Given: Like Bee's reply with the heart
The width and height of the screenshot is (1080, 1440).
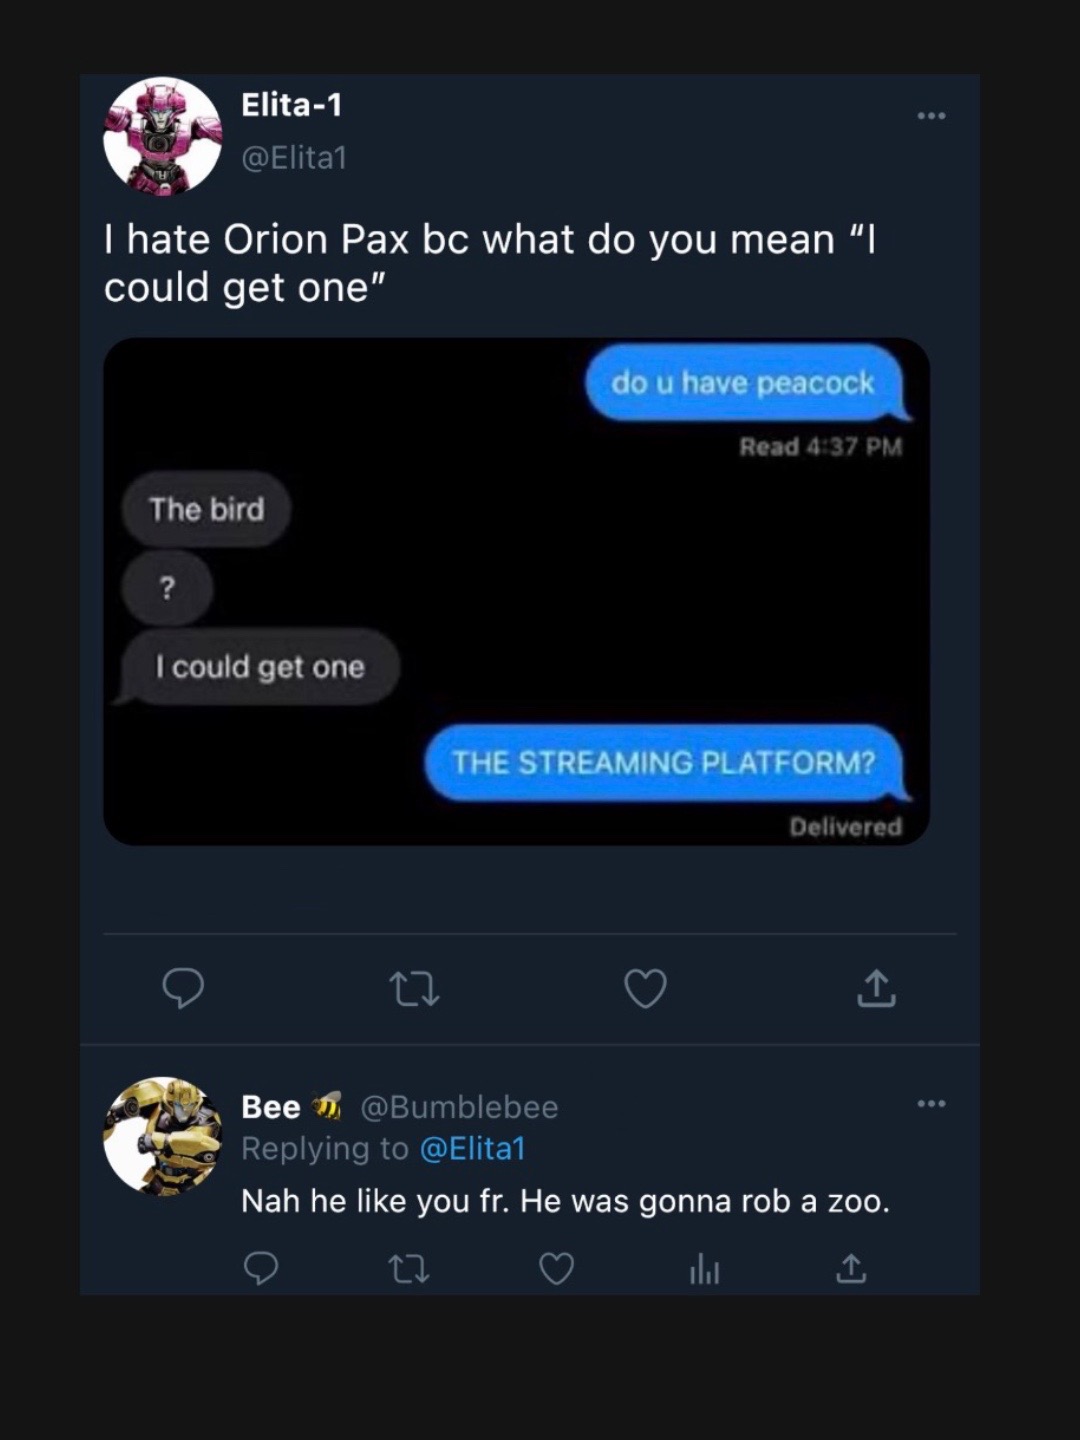Looking at the screenshot, I should tap(556, 1268).
